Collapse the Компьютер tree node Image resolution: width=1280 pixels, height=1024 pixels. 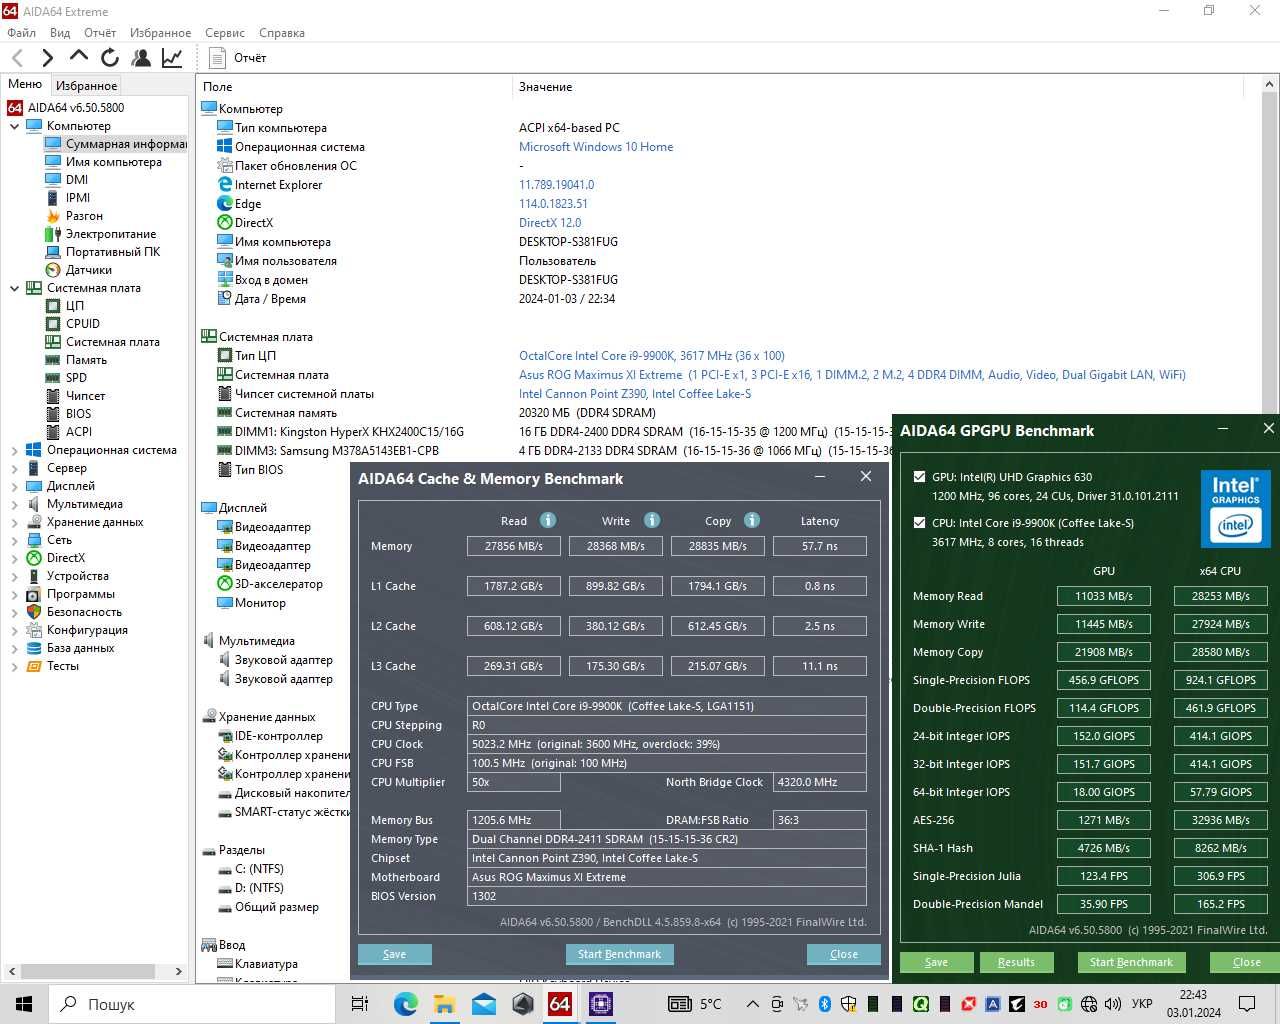pyautogui.click(x=14, y=126)
